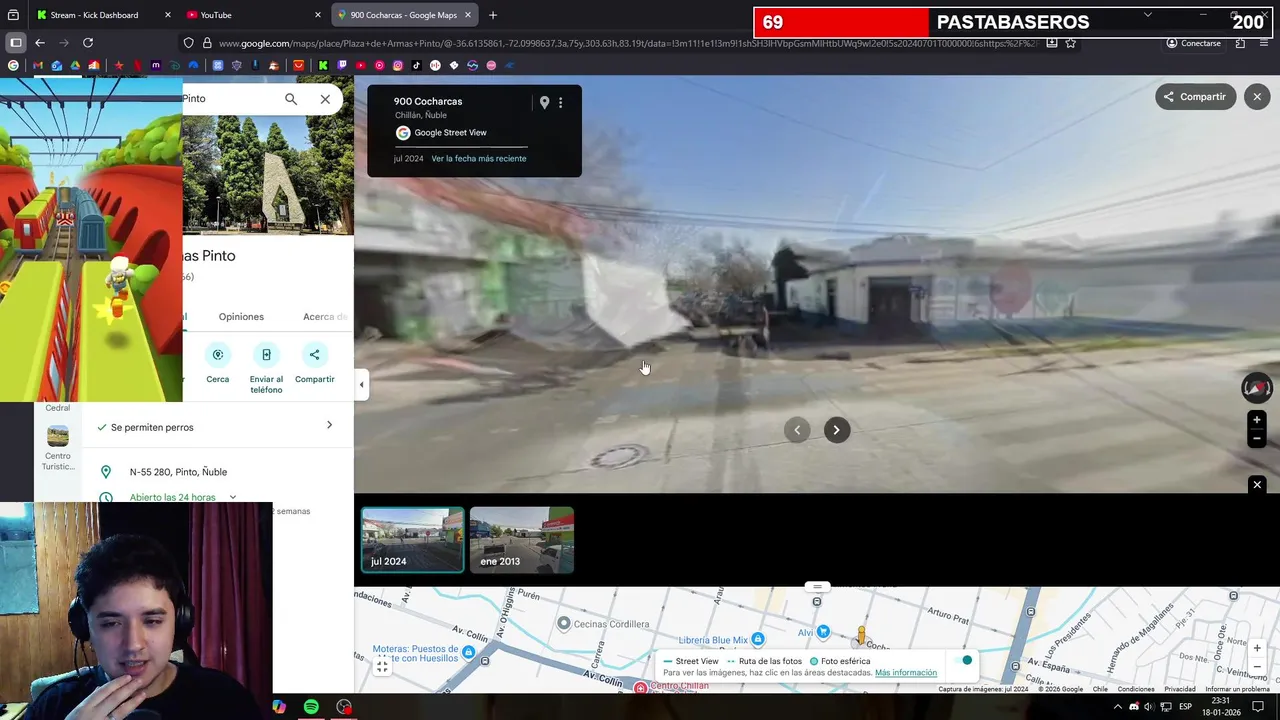Close Street View with the round X
The height and width of the screenshot is (720, 1280).
[1257, 97]
